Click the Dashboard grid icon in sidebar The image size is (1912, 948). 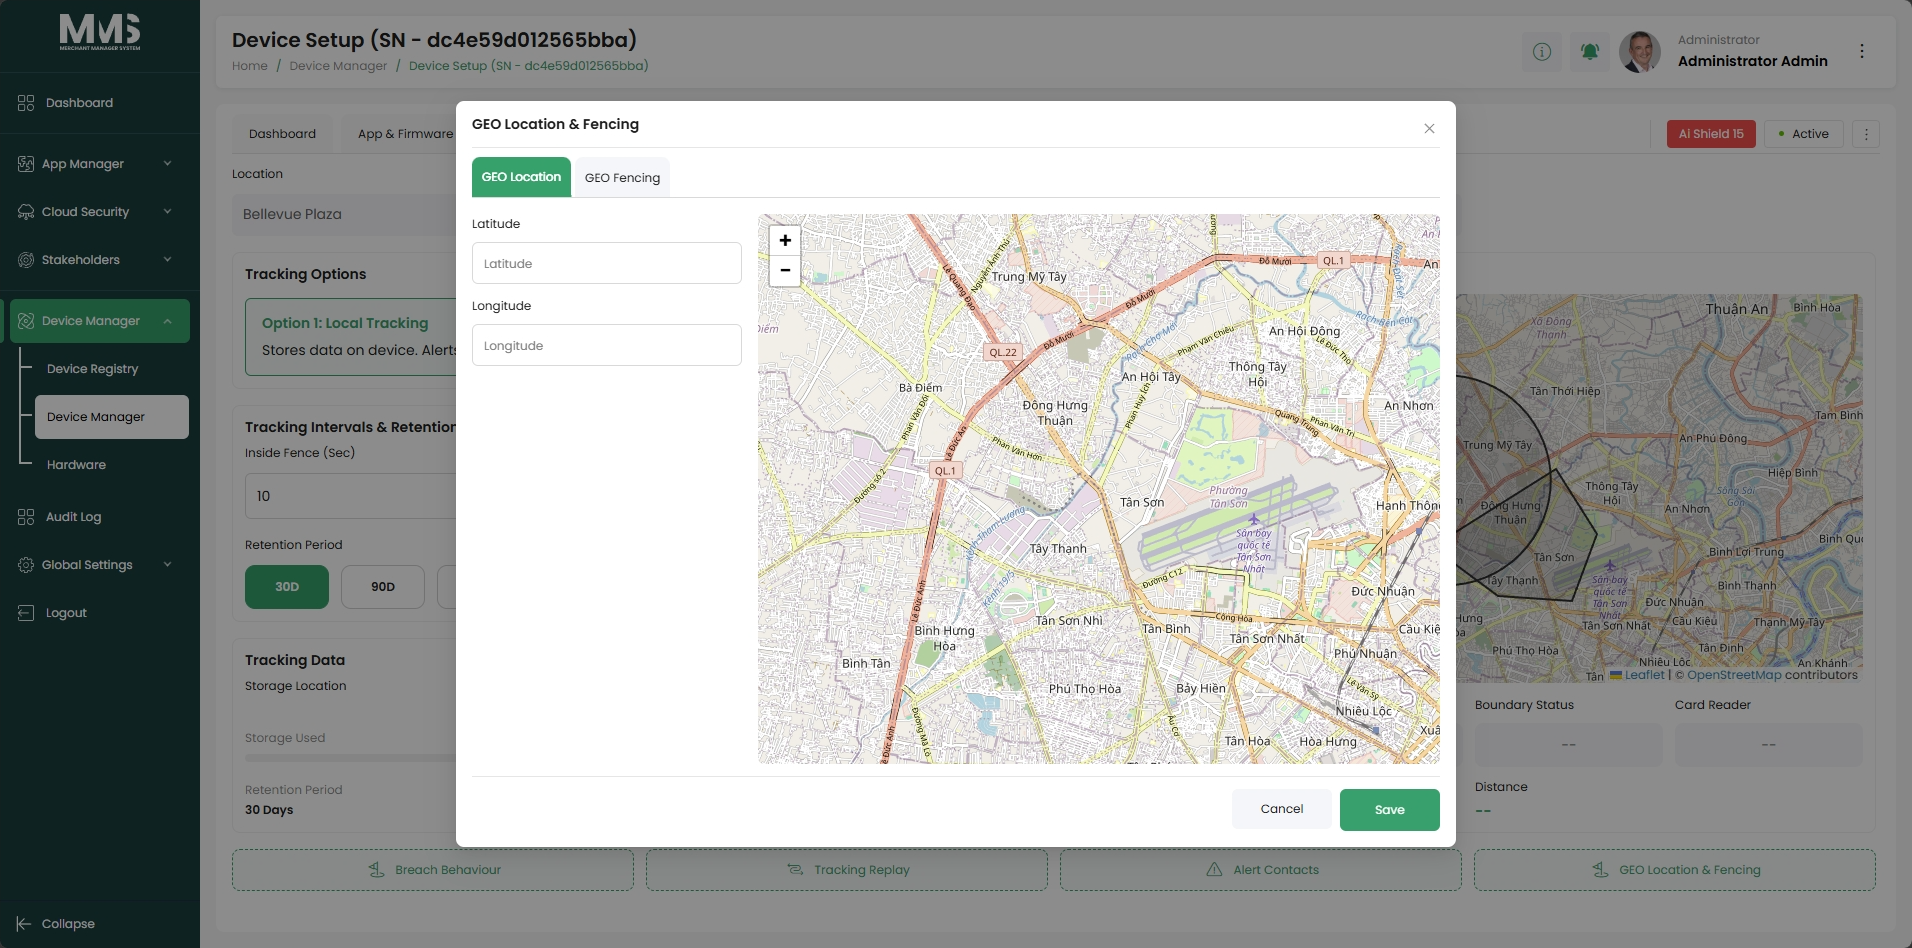click(x=26, y=103)
